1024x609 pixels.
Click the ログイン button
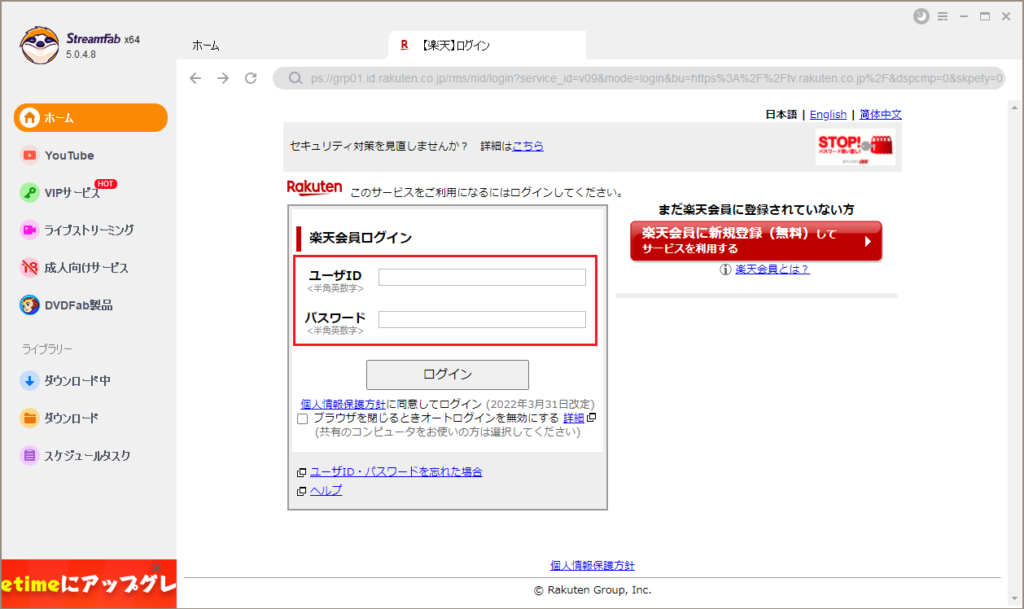point(447,375)
